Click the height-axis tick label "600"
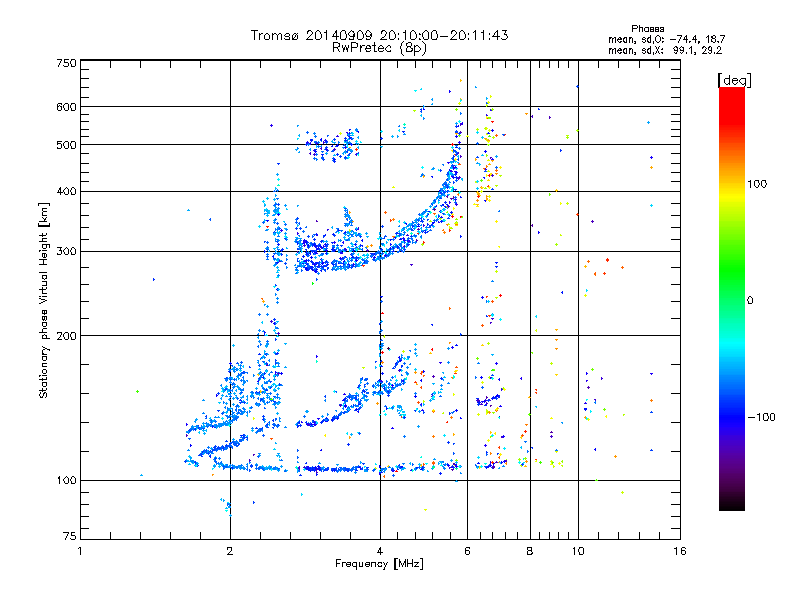The image size is (800, 600). tap(66, 107)
